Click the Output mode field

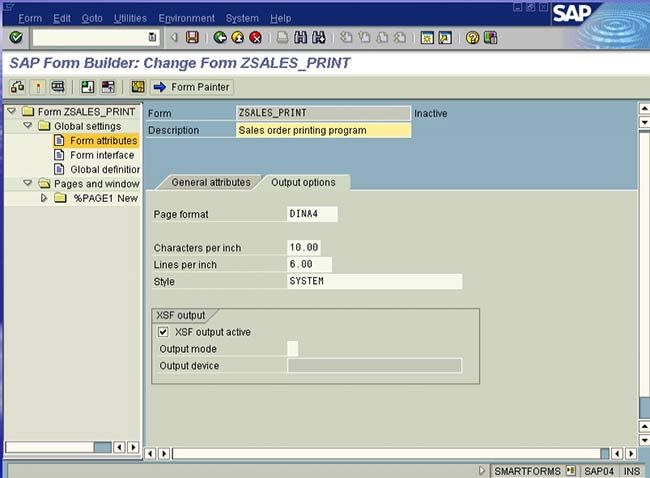[x=292, y=349]
